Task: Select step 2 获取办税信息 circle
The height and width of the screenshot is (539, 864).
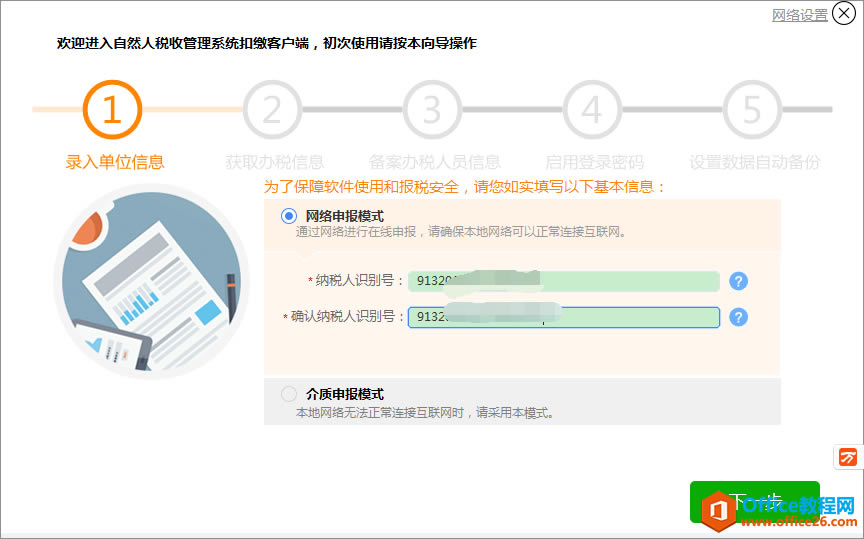Action: (272, 110)
